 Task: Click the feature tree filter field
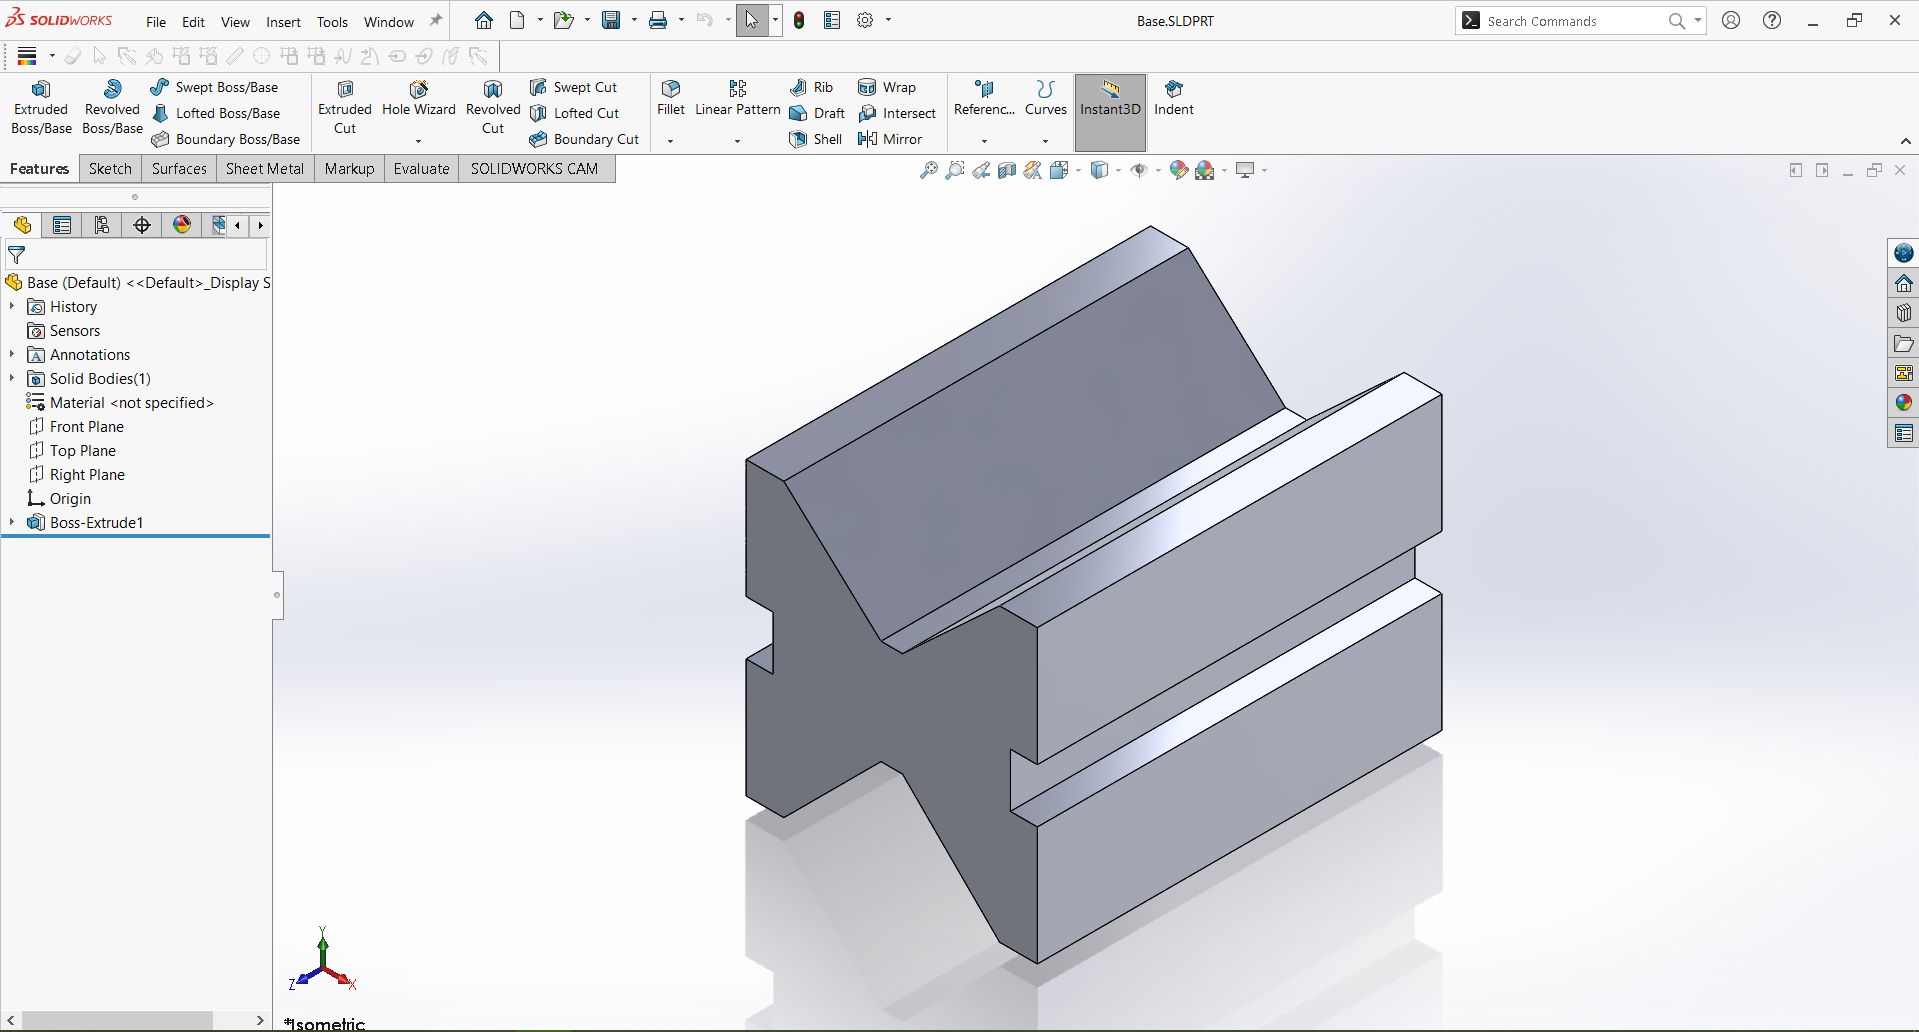point(137,255)
